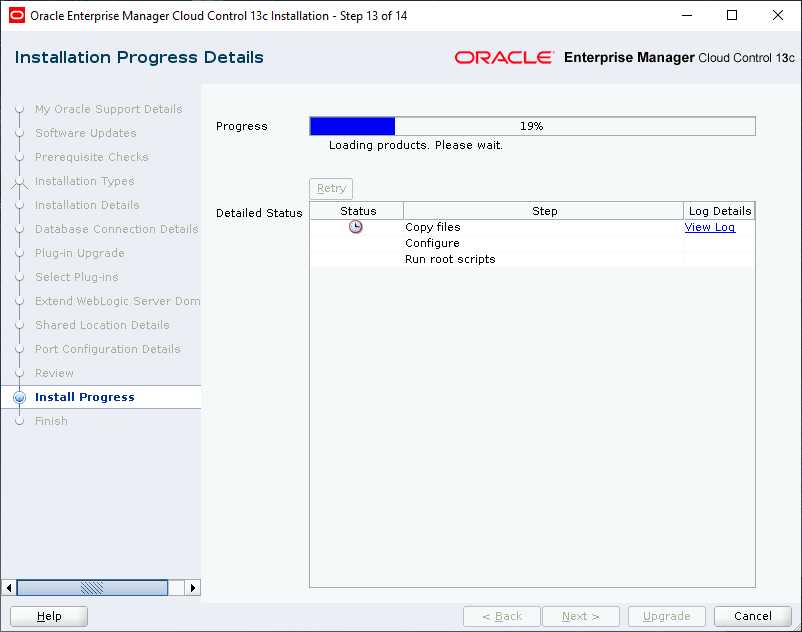Screen dimensions: 802x632
Task: Click the Status column header
Action: coord(357,211)
